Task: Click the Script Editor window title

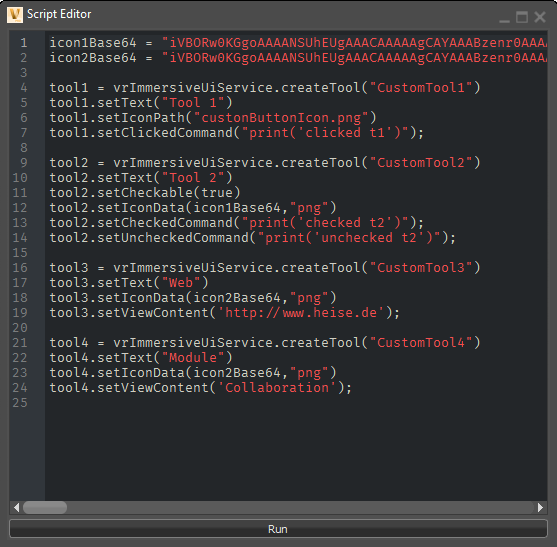Action: pyautogui.click(x=59, y=14)
